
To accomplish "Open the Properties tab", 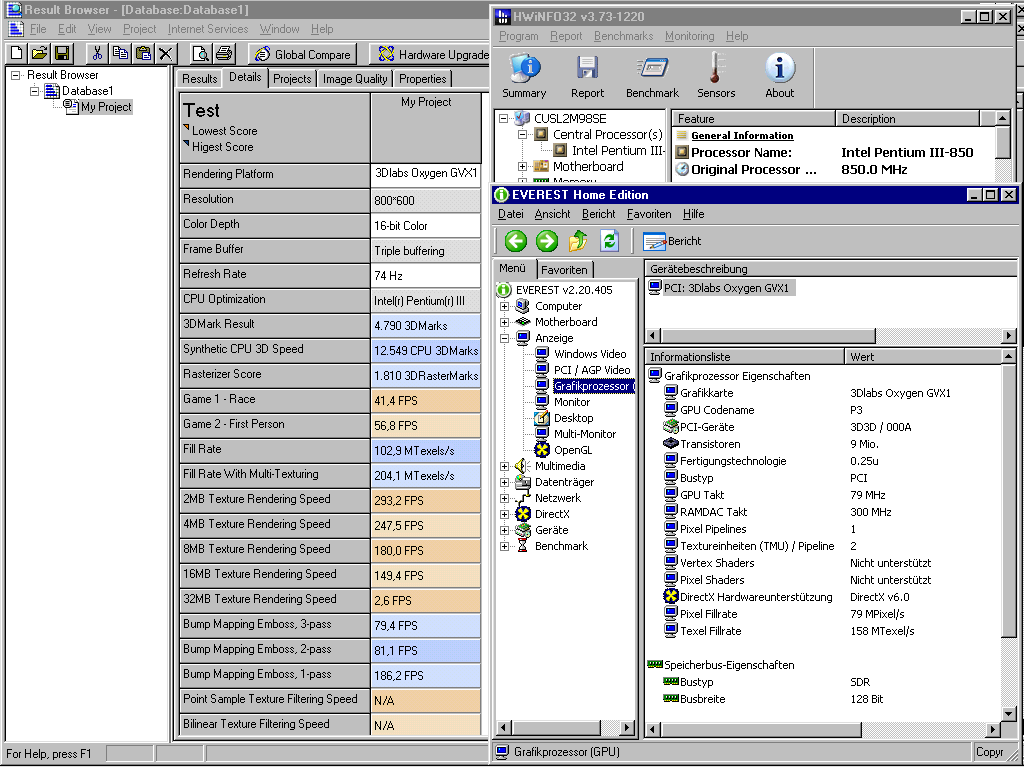I will (x=423, y=79).
